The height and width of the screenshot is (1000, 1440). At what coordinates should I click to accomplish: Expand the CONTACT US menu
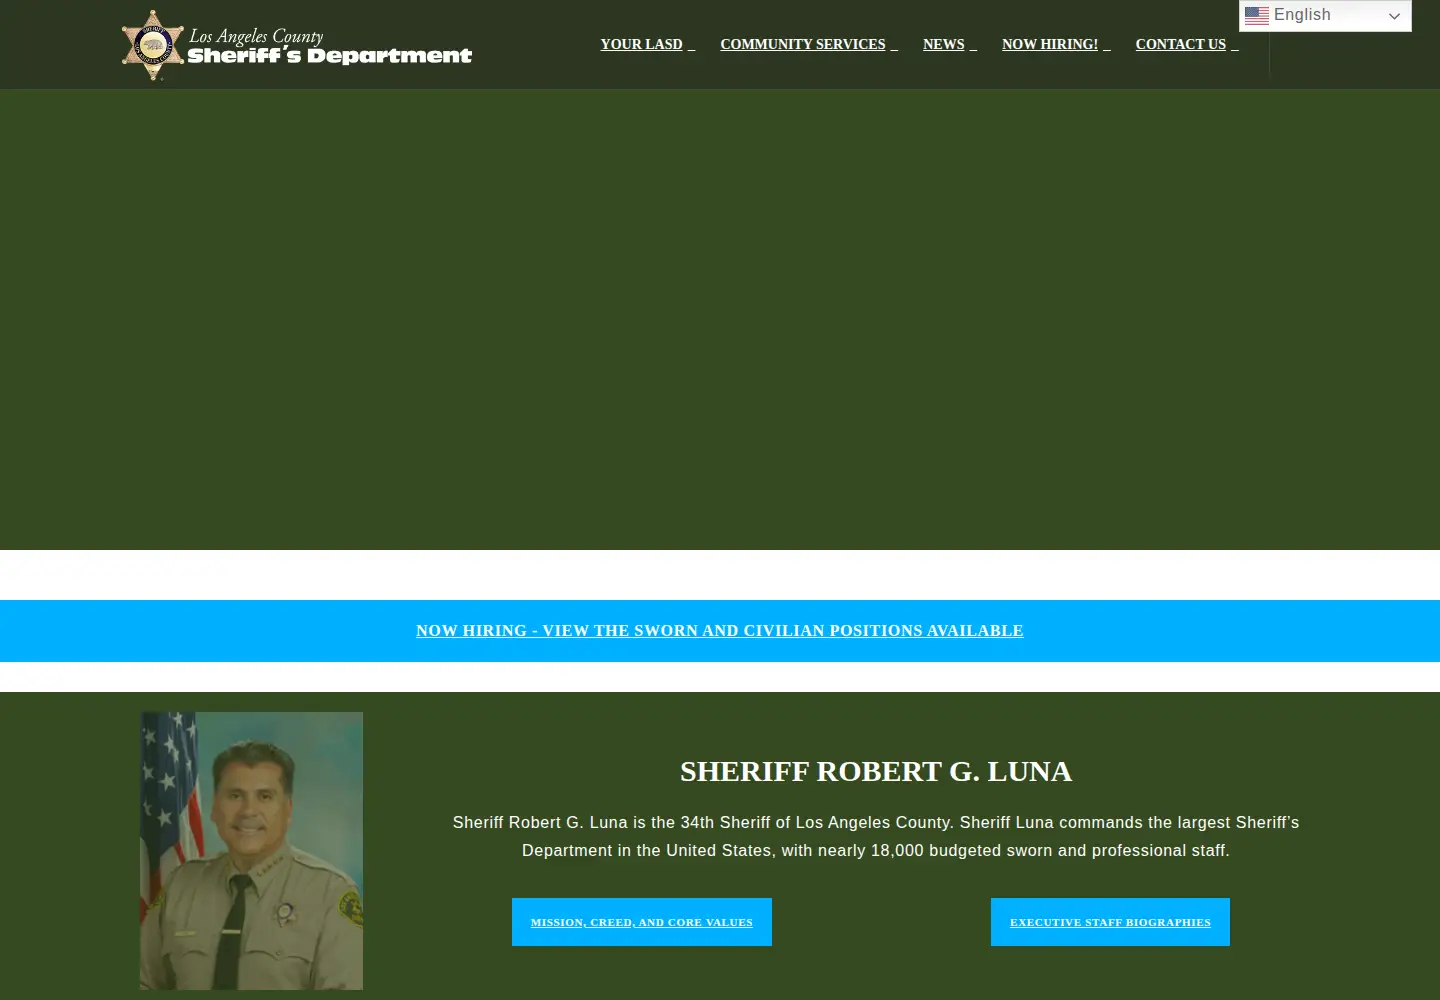click(x=1187, y=44)
